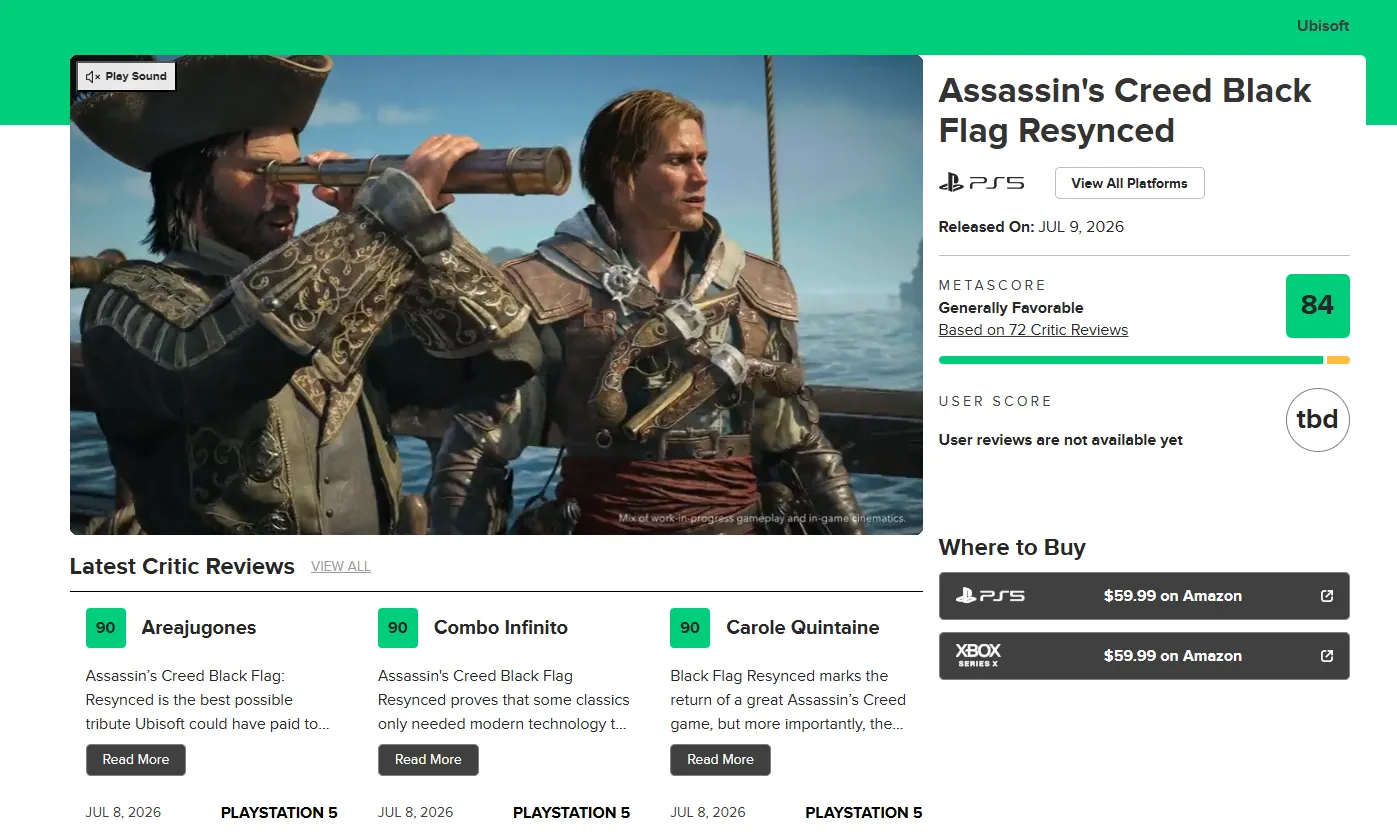
Task: Click the PS5 platform logo under title
Action: (981, 183)
